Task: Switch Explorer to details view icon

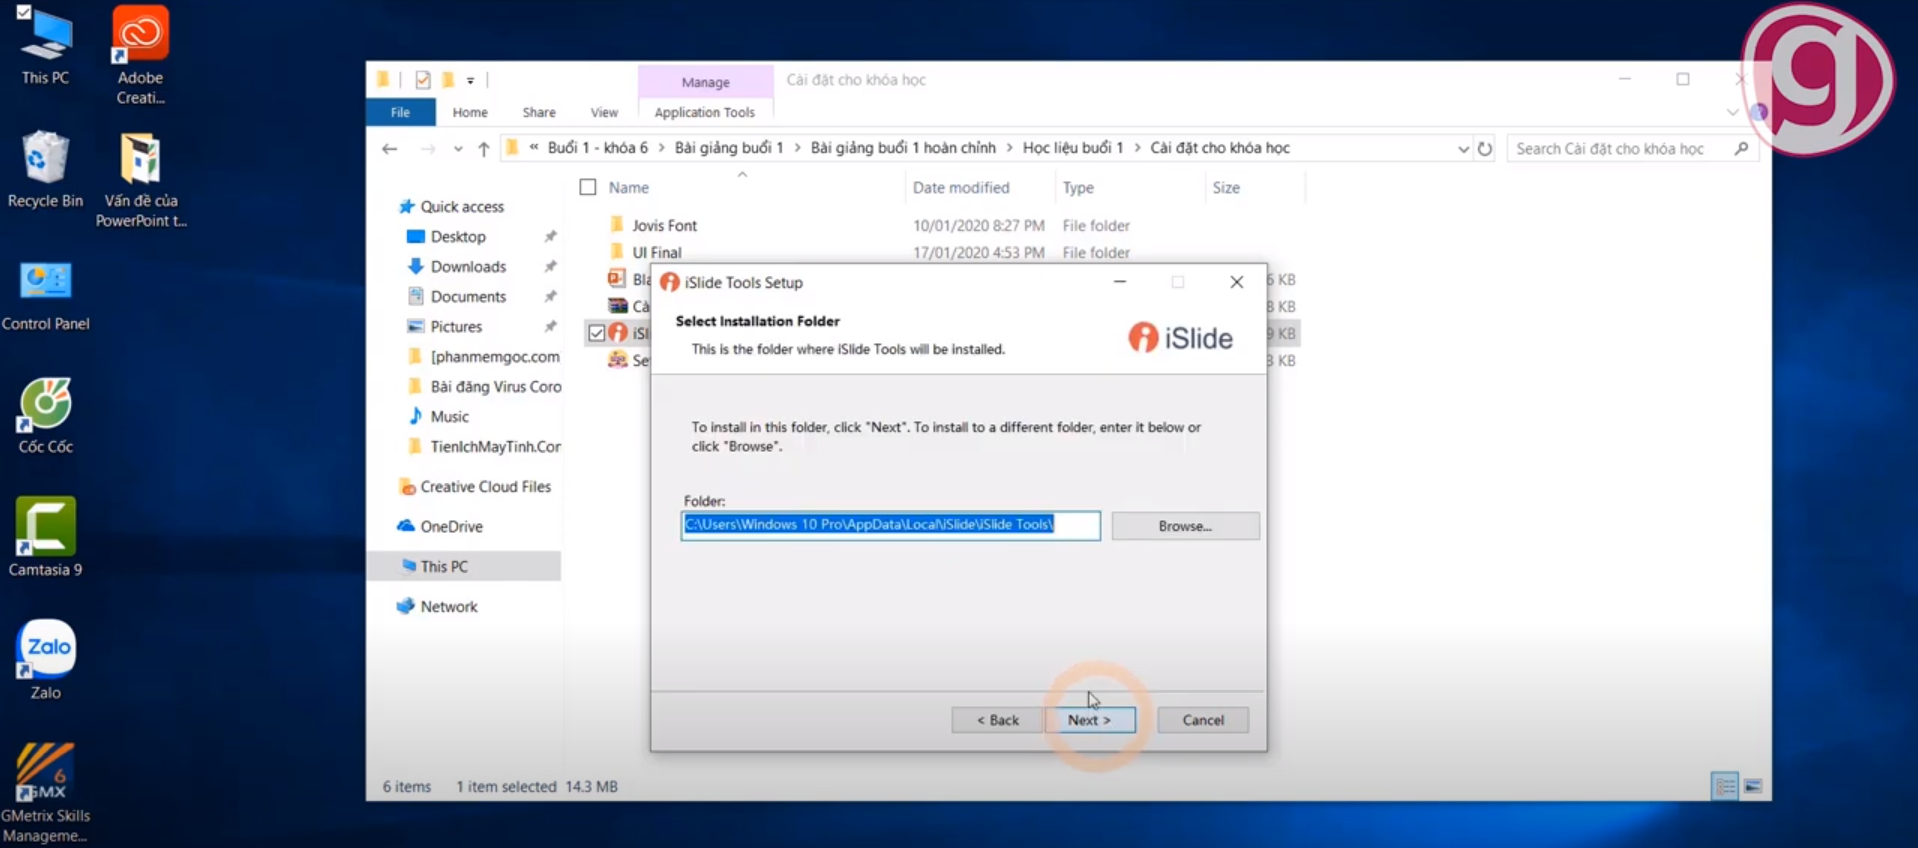Action: point(1725,787)
